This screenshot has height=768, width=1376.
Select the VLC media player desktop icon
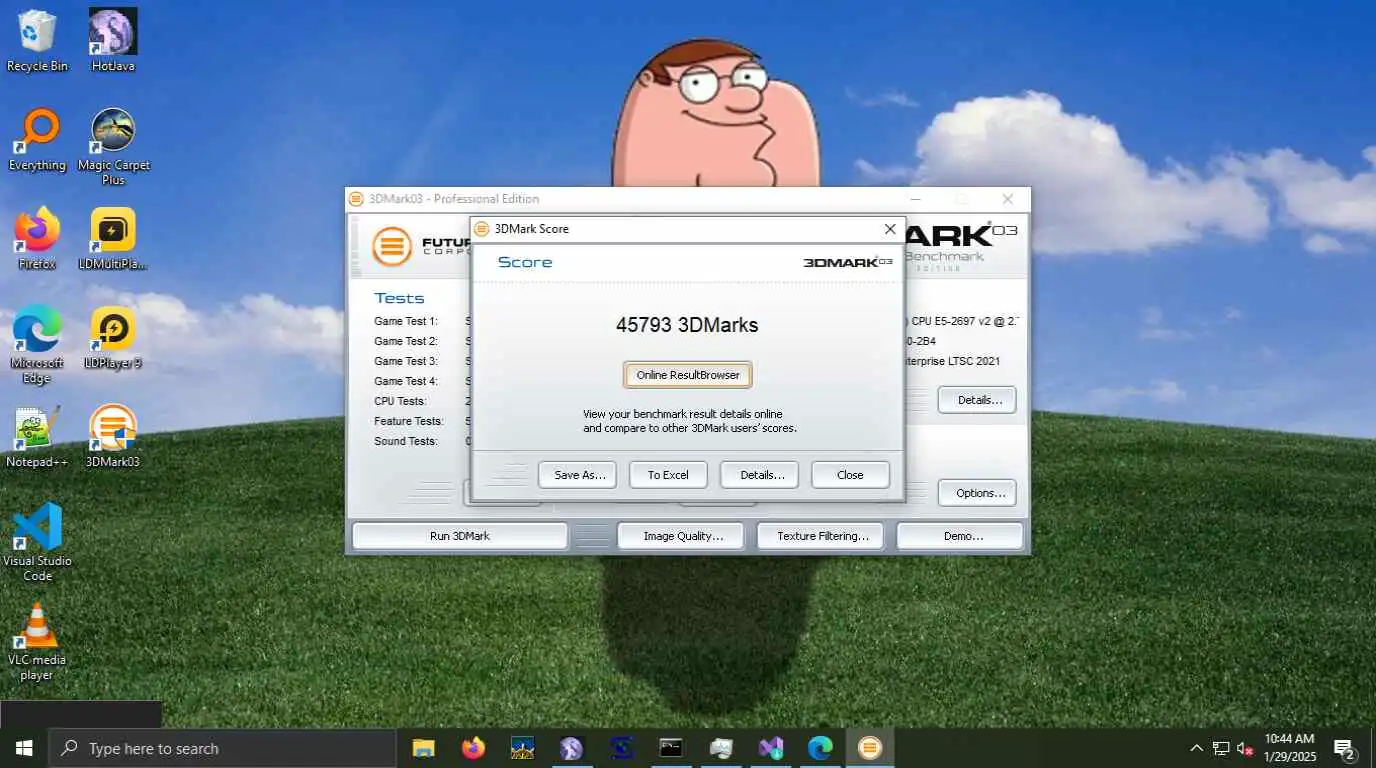tap(37, 641)
